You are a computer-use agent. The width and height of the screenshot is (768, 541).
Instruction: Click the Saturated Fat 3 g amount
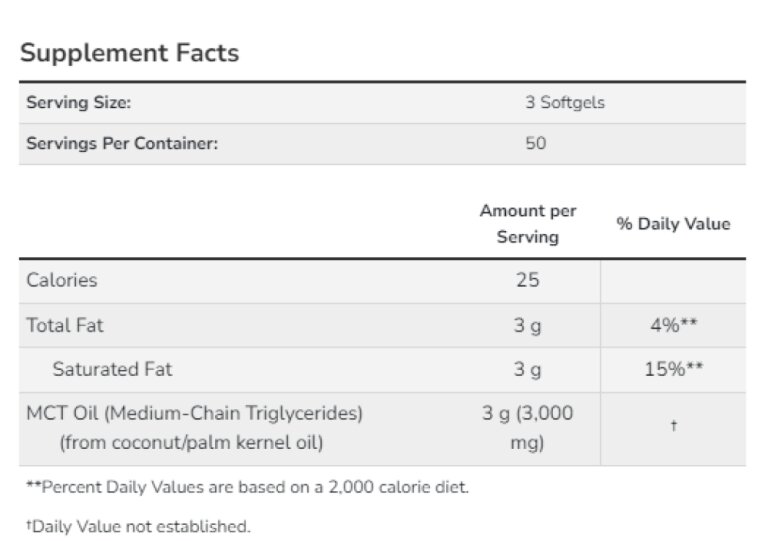click(x=527, y=369)
